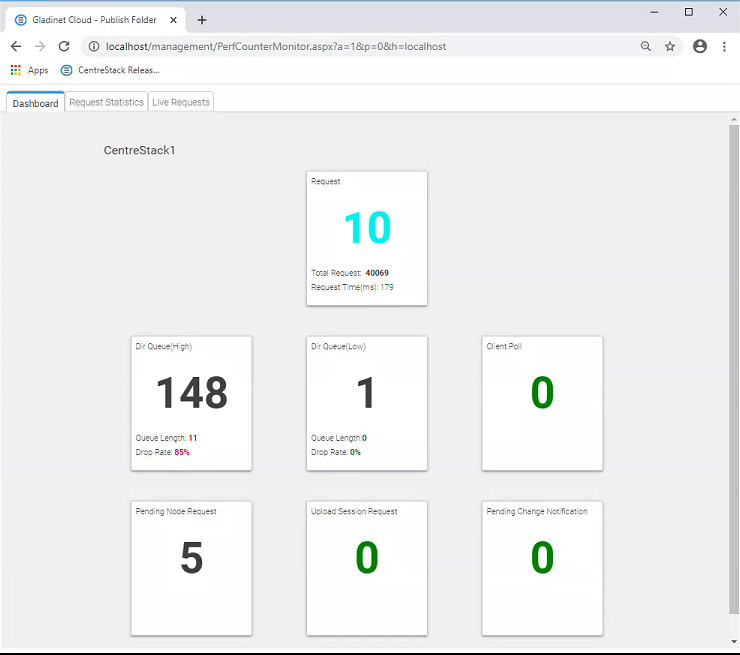Go back to the previous page

click(x=16, y=46)
